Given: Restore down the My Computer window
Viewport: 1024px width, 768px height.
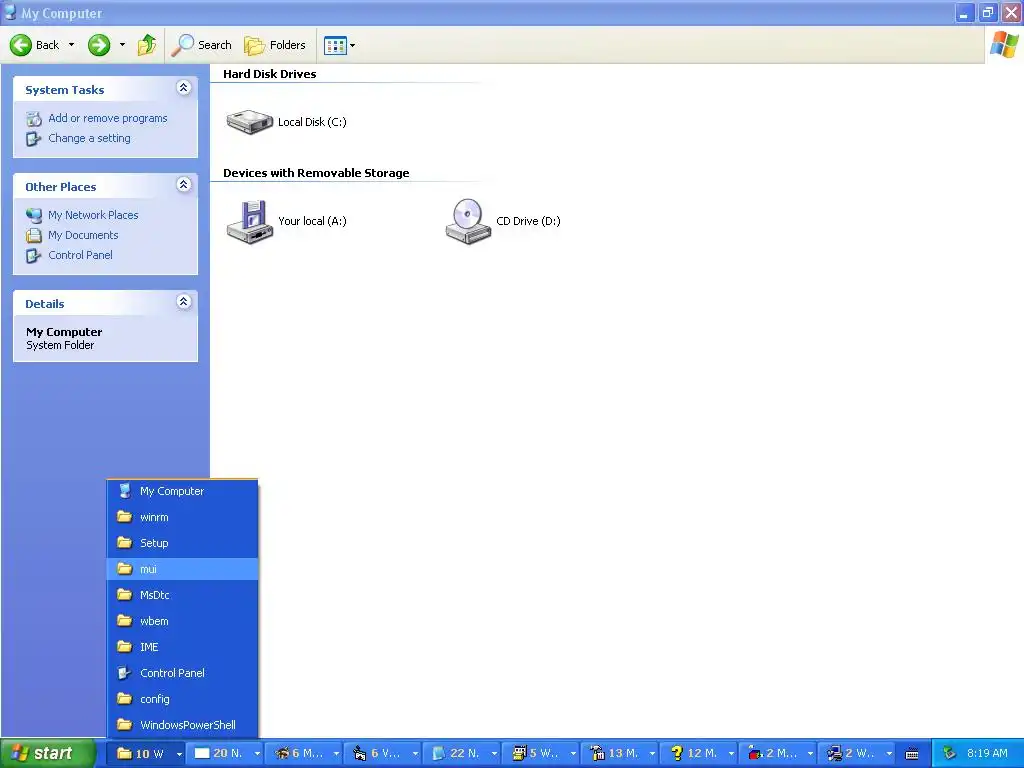Looking at the screenshot, I should click(x=988, y=12).
